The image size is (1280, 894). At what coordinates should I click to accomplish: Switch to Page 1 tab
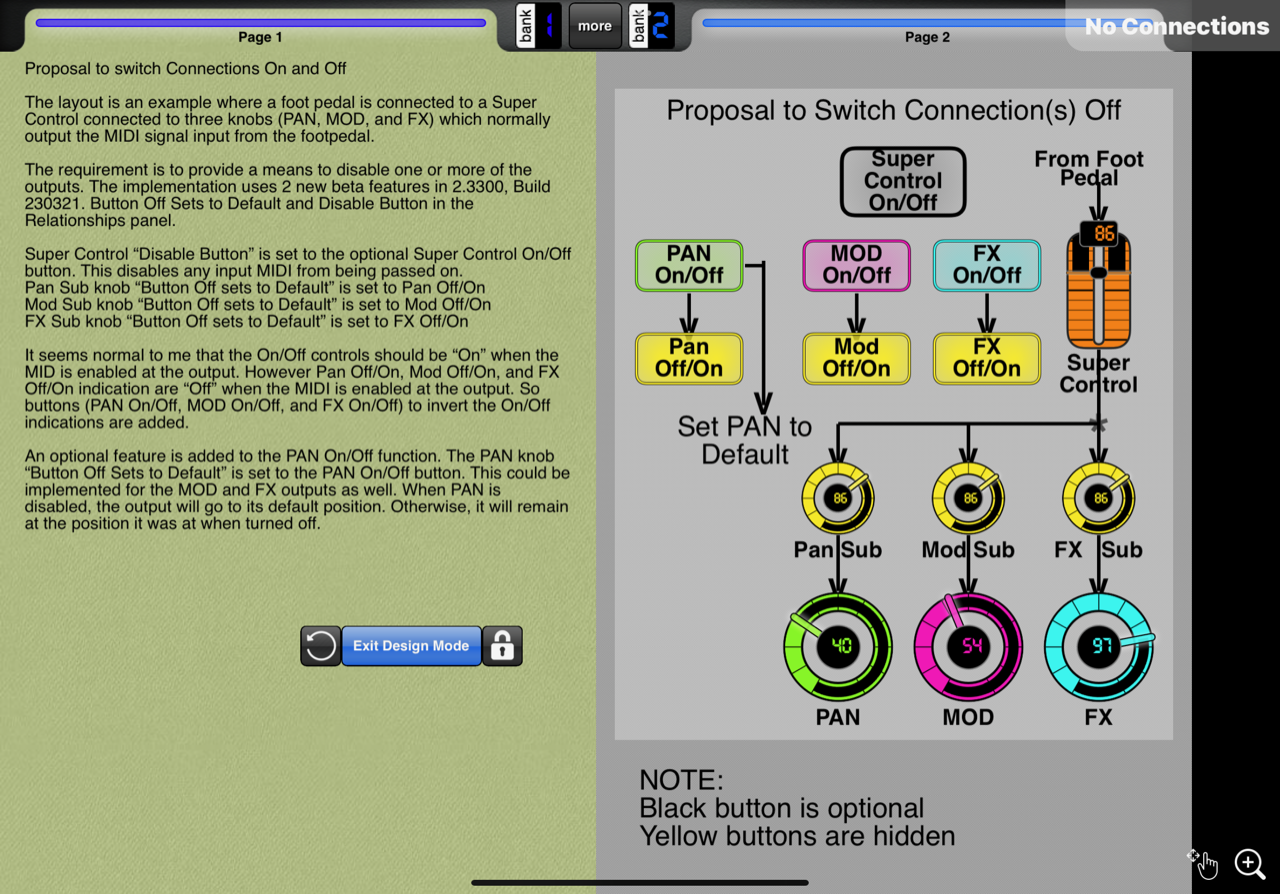(260, 28)
